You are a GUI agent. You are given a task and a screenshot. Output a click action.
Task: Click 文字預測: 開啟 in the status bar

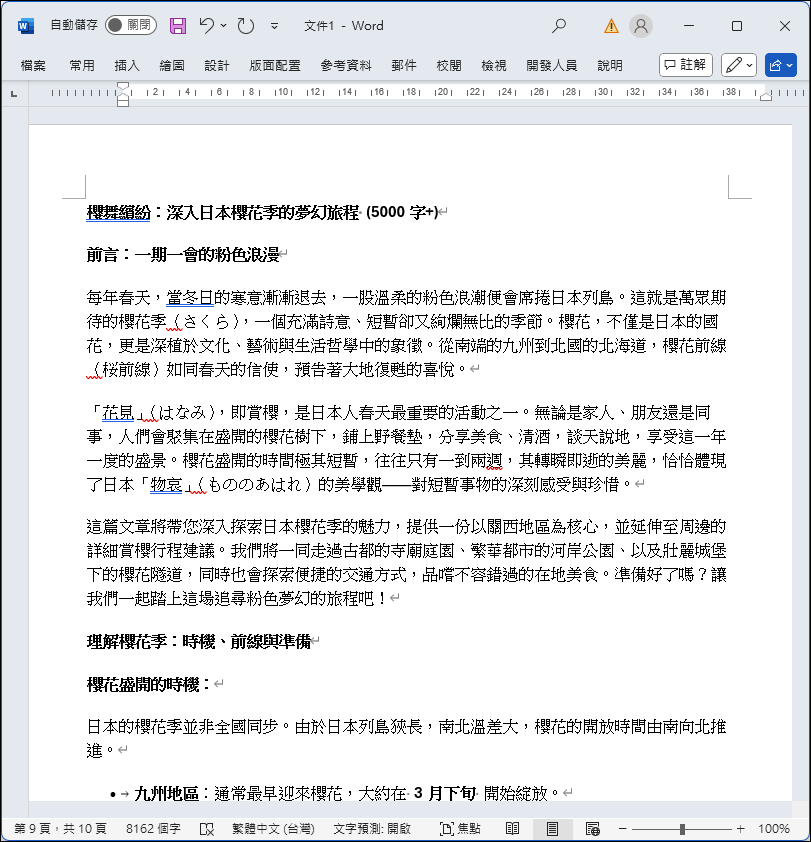pyautogui.click(x=372, y=829)
